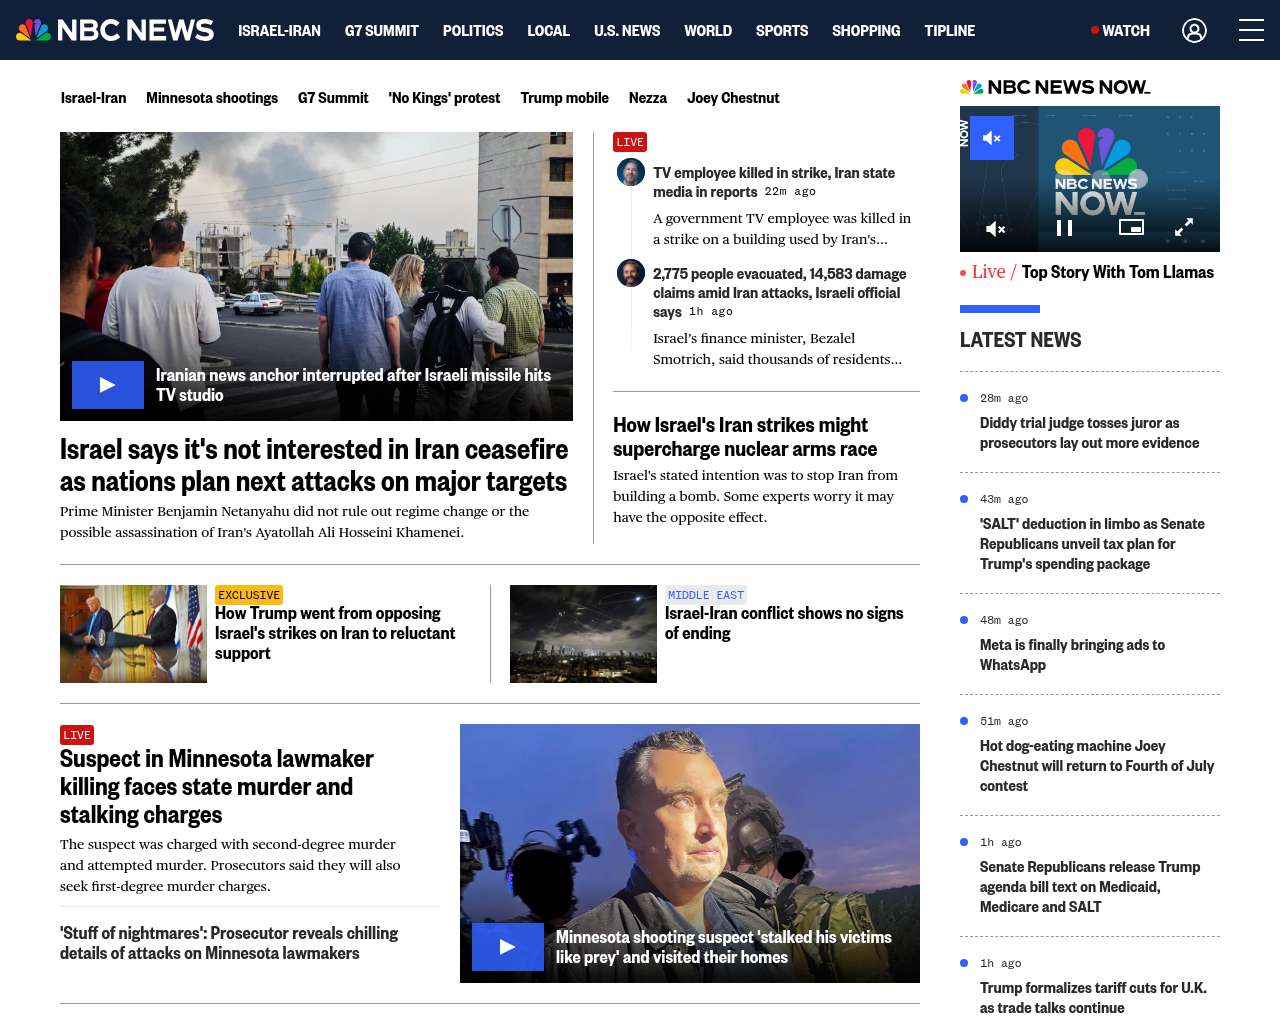The width and height of the screenshot is (1280, 1024).
Task: Open Diddy trial judge tosses juror story
Action: pos(1089,433)
